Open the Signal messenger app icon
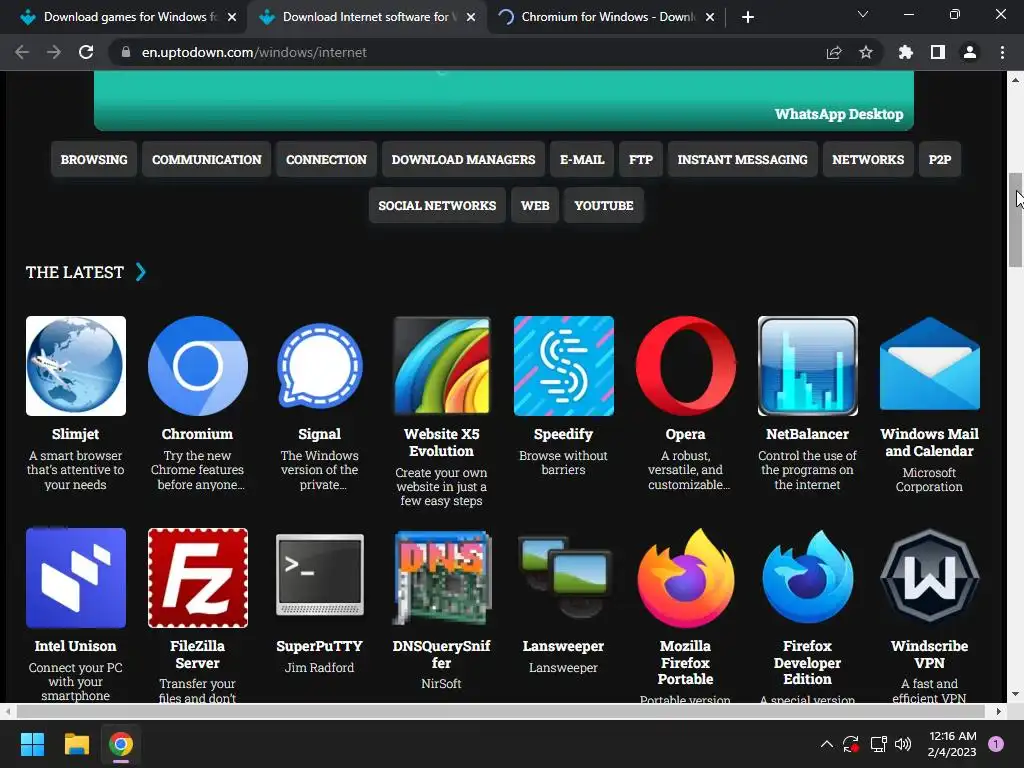Screen dimensions: 1024x768 coord(320,366)
